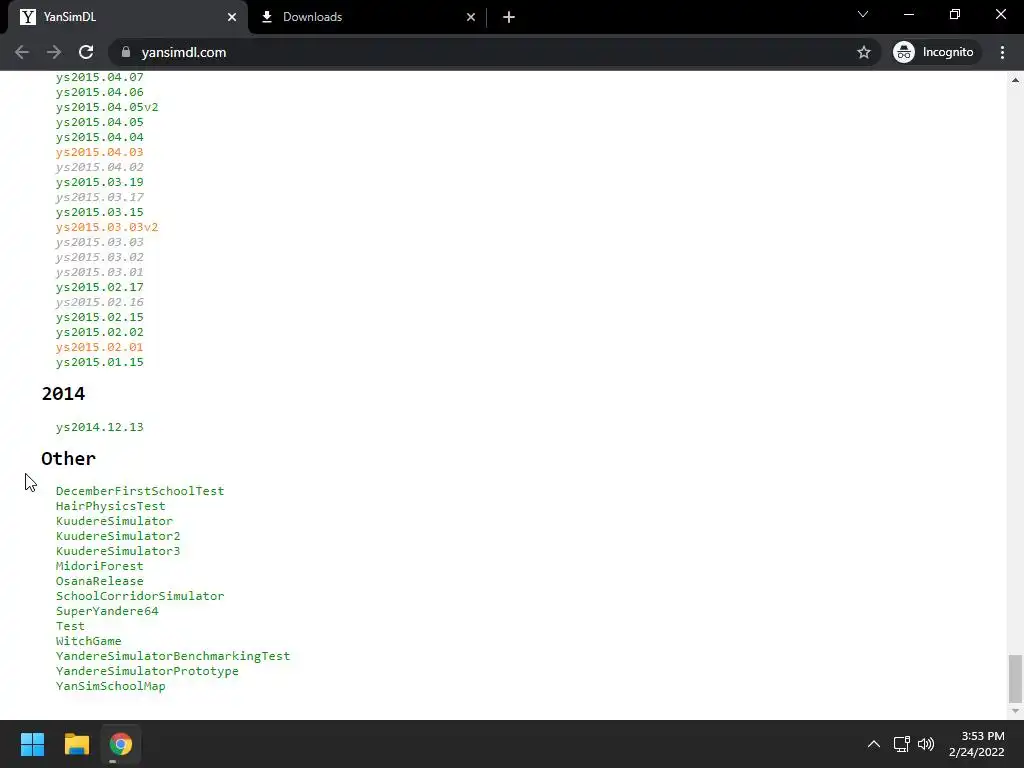Viewport: 1024px width, 768px height.
Task: Switch to the Downloads tab
Action: (368, 17)
